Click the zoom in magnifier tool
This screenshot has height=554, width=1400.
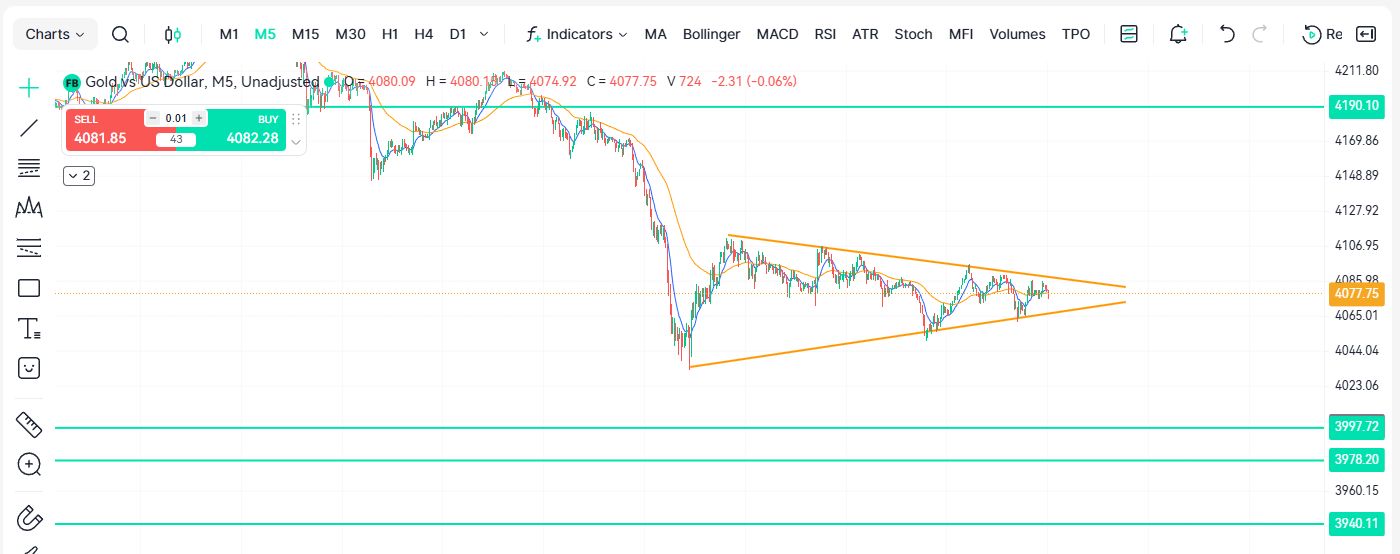coord(29,464)
